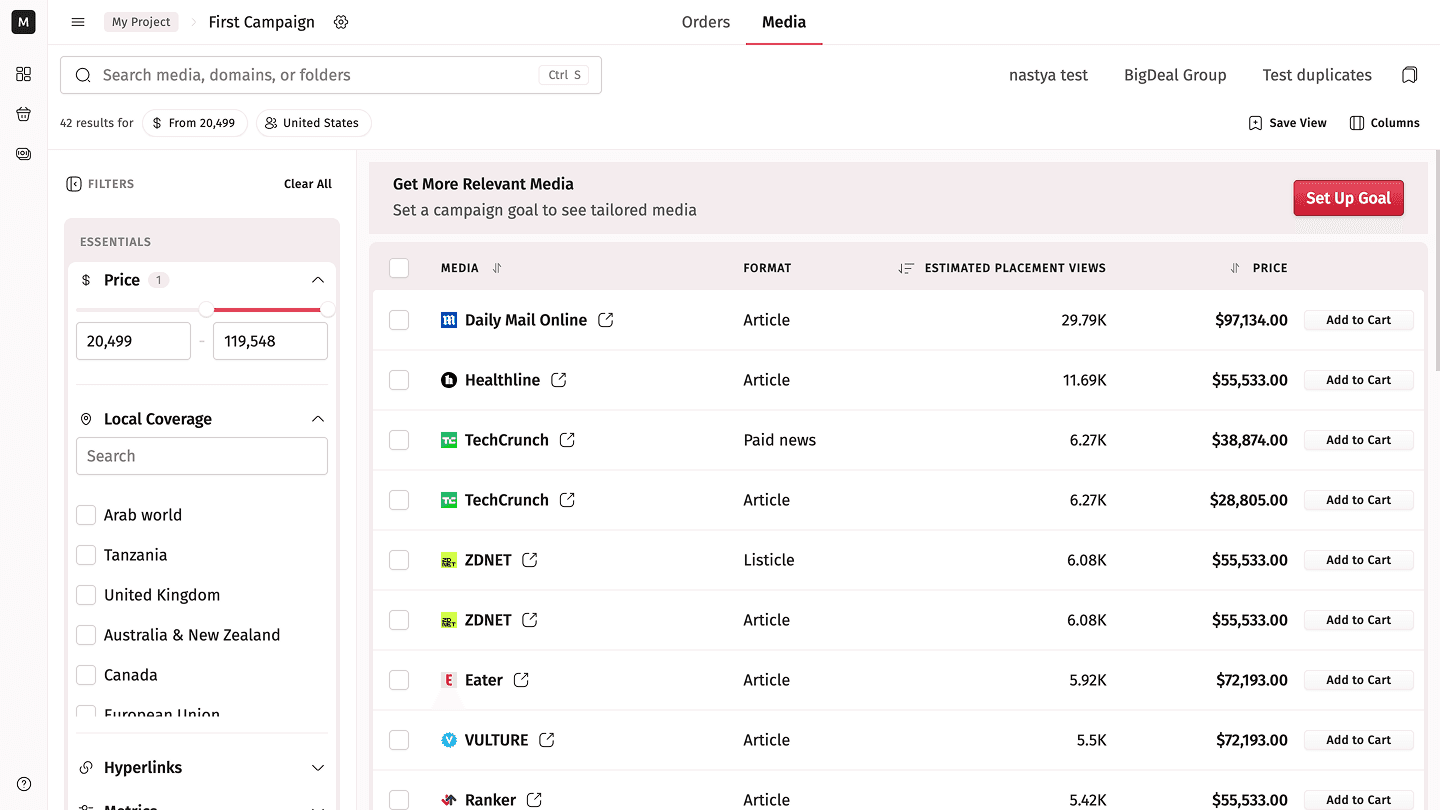Tick the Eater row checkbox
This screenshot has width=1440, height=810.
pos(399,680)
